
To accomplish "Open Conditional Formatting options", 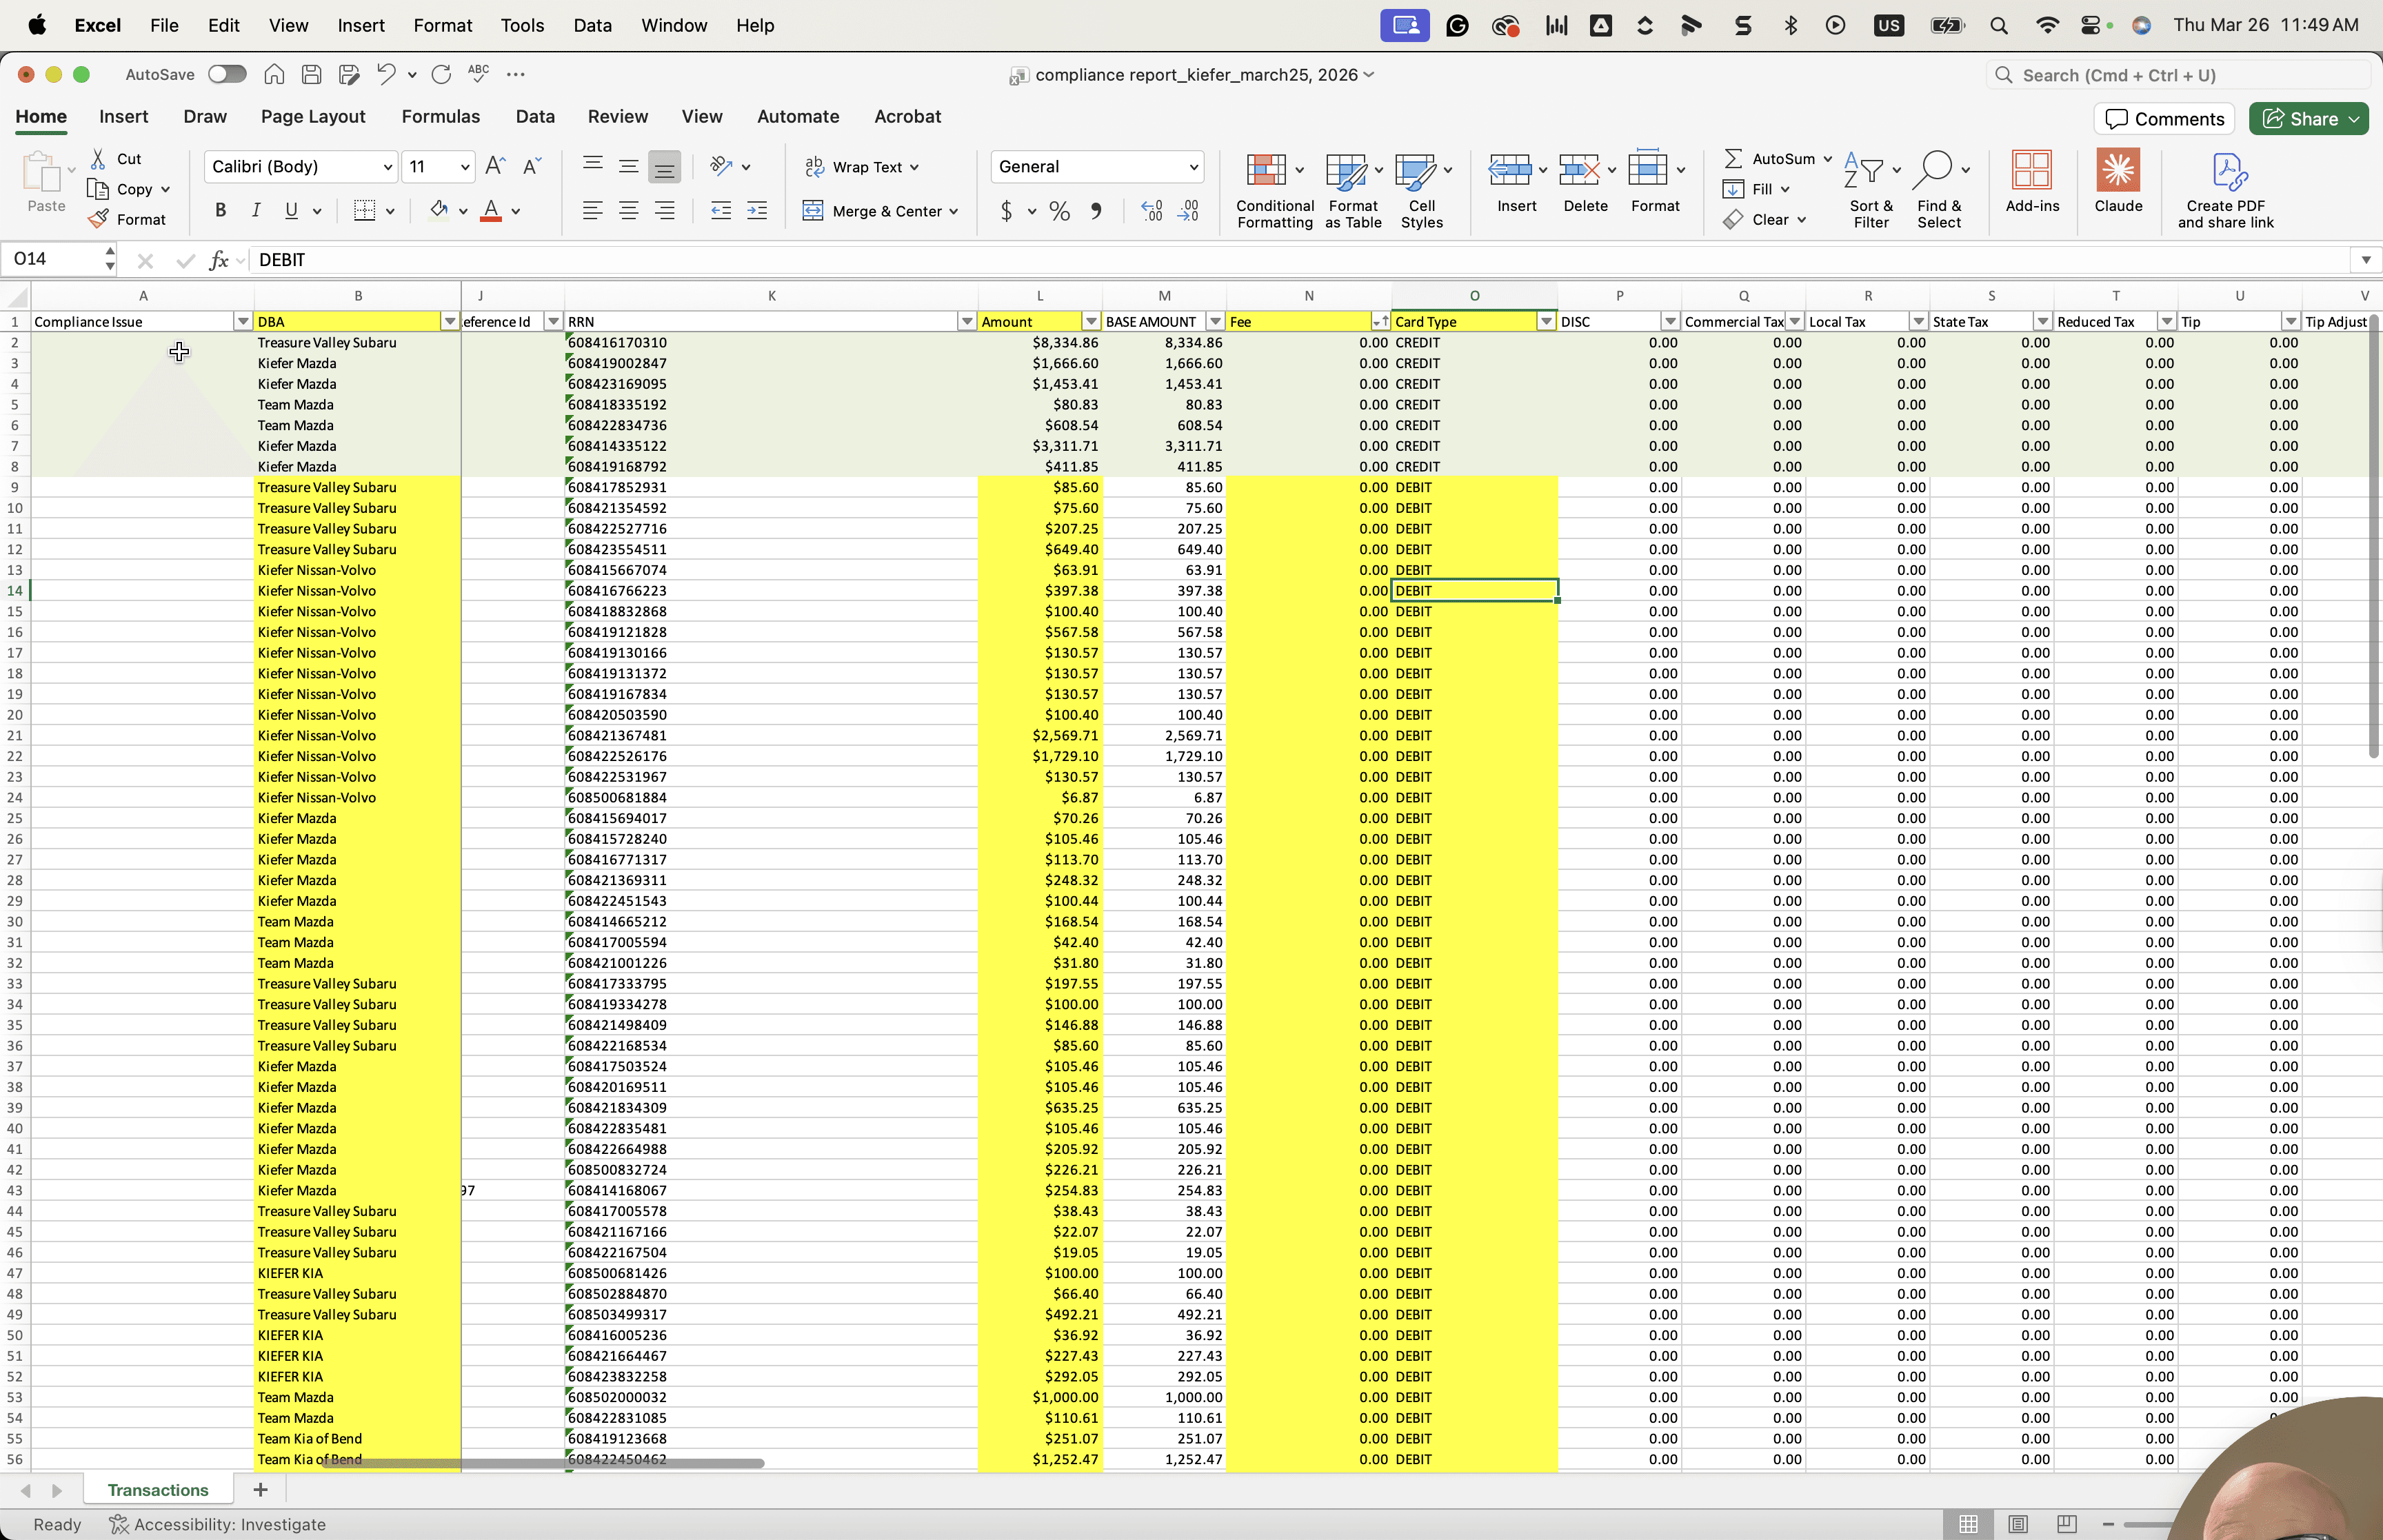I will pyautogui.click(x=1274, y=190).
